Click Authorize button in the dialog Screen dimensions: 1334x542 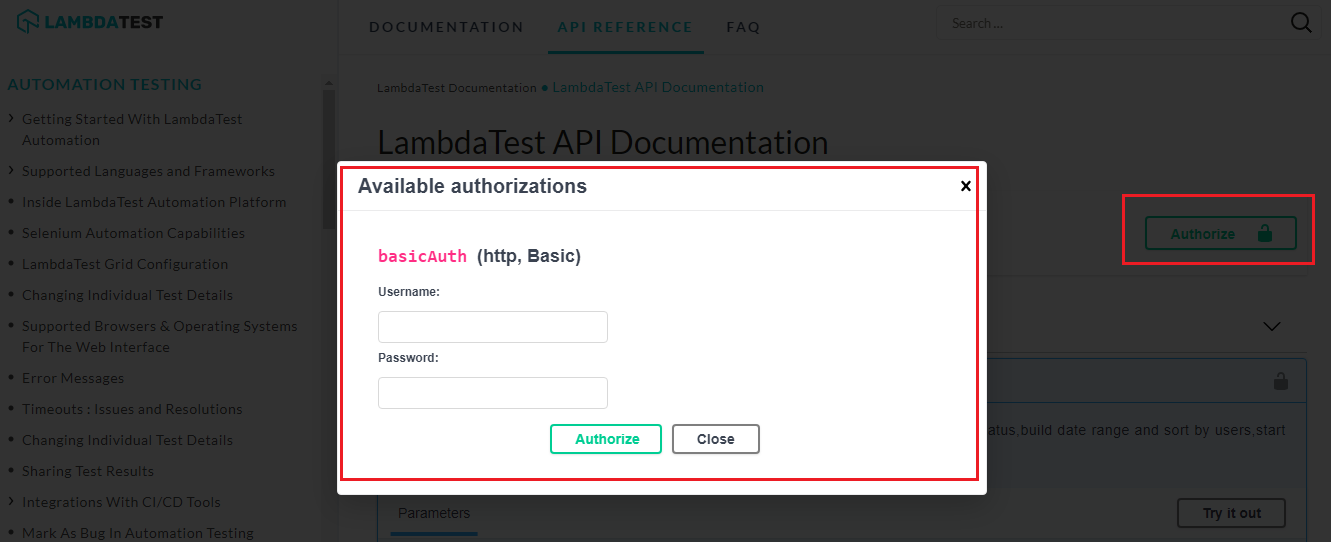(606, 439)
